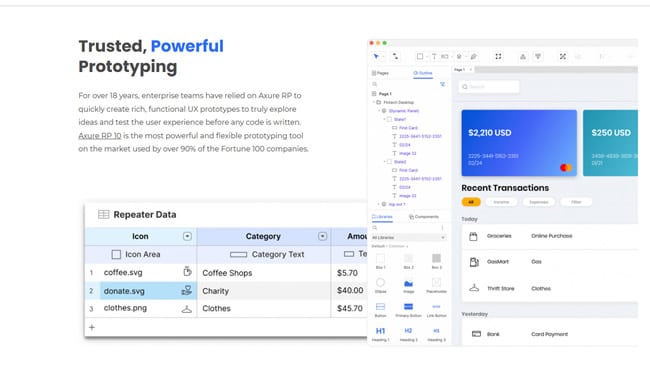Screen dimensions: 650x366
Task: Click the Thrift Store transaction row
Action: (550, 288)
